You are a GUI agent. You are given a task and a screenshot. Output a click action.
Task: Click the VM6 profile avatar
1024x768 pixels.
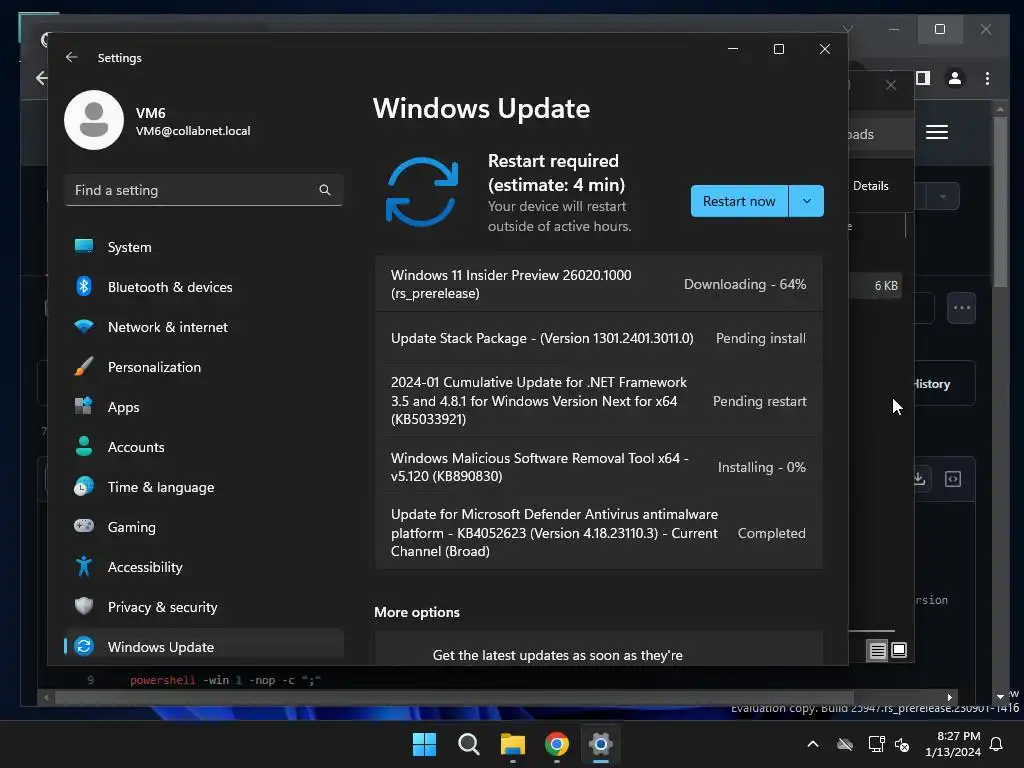(94, 120)
